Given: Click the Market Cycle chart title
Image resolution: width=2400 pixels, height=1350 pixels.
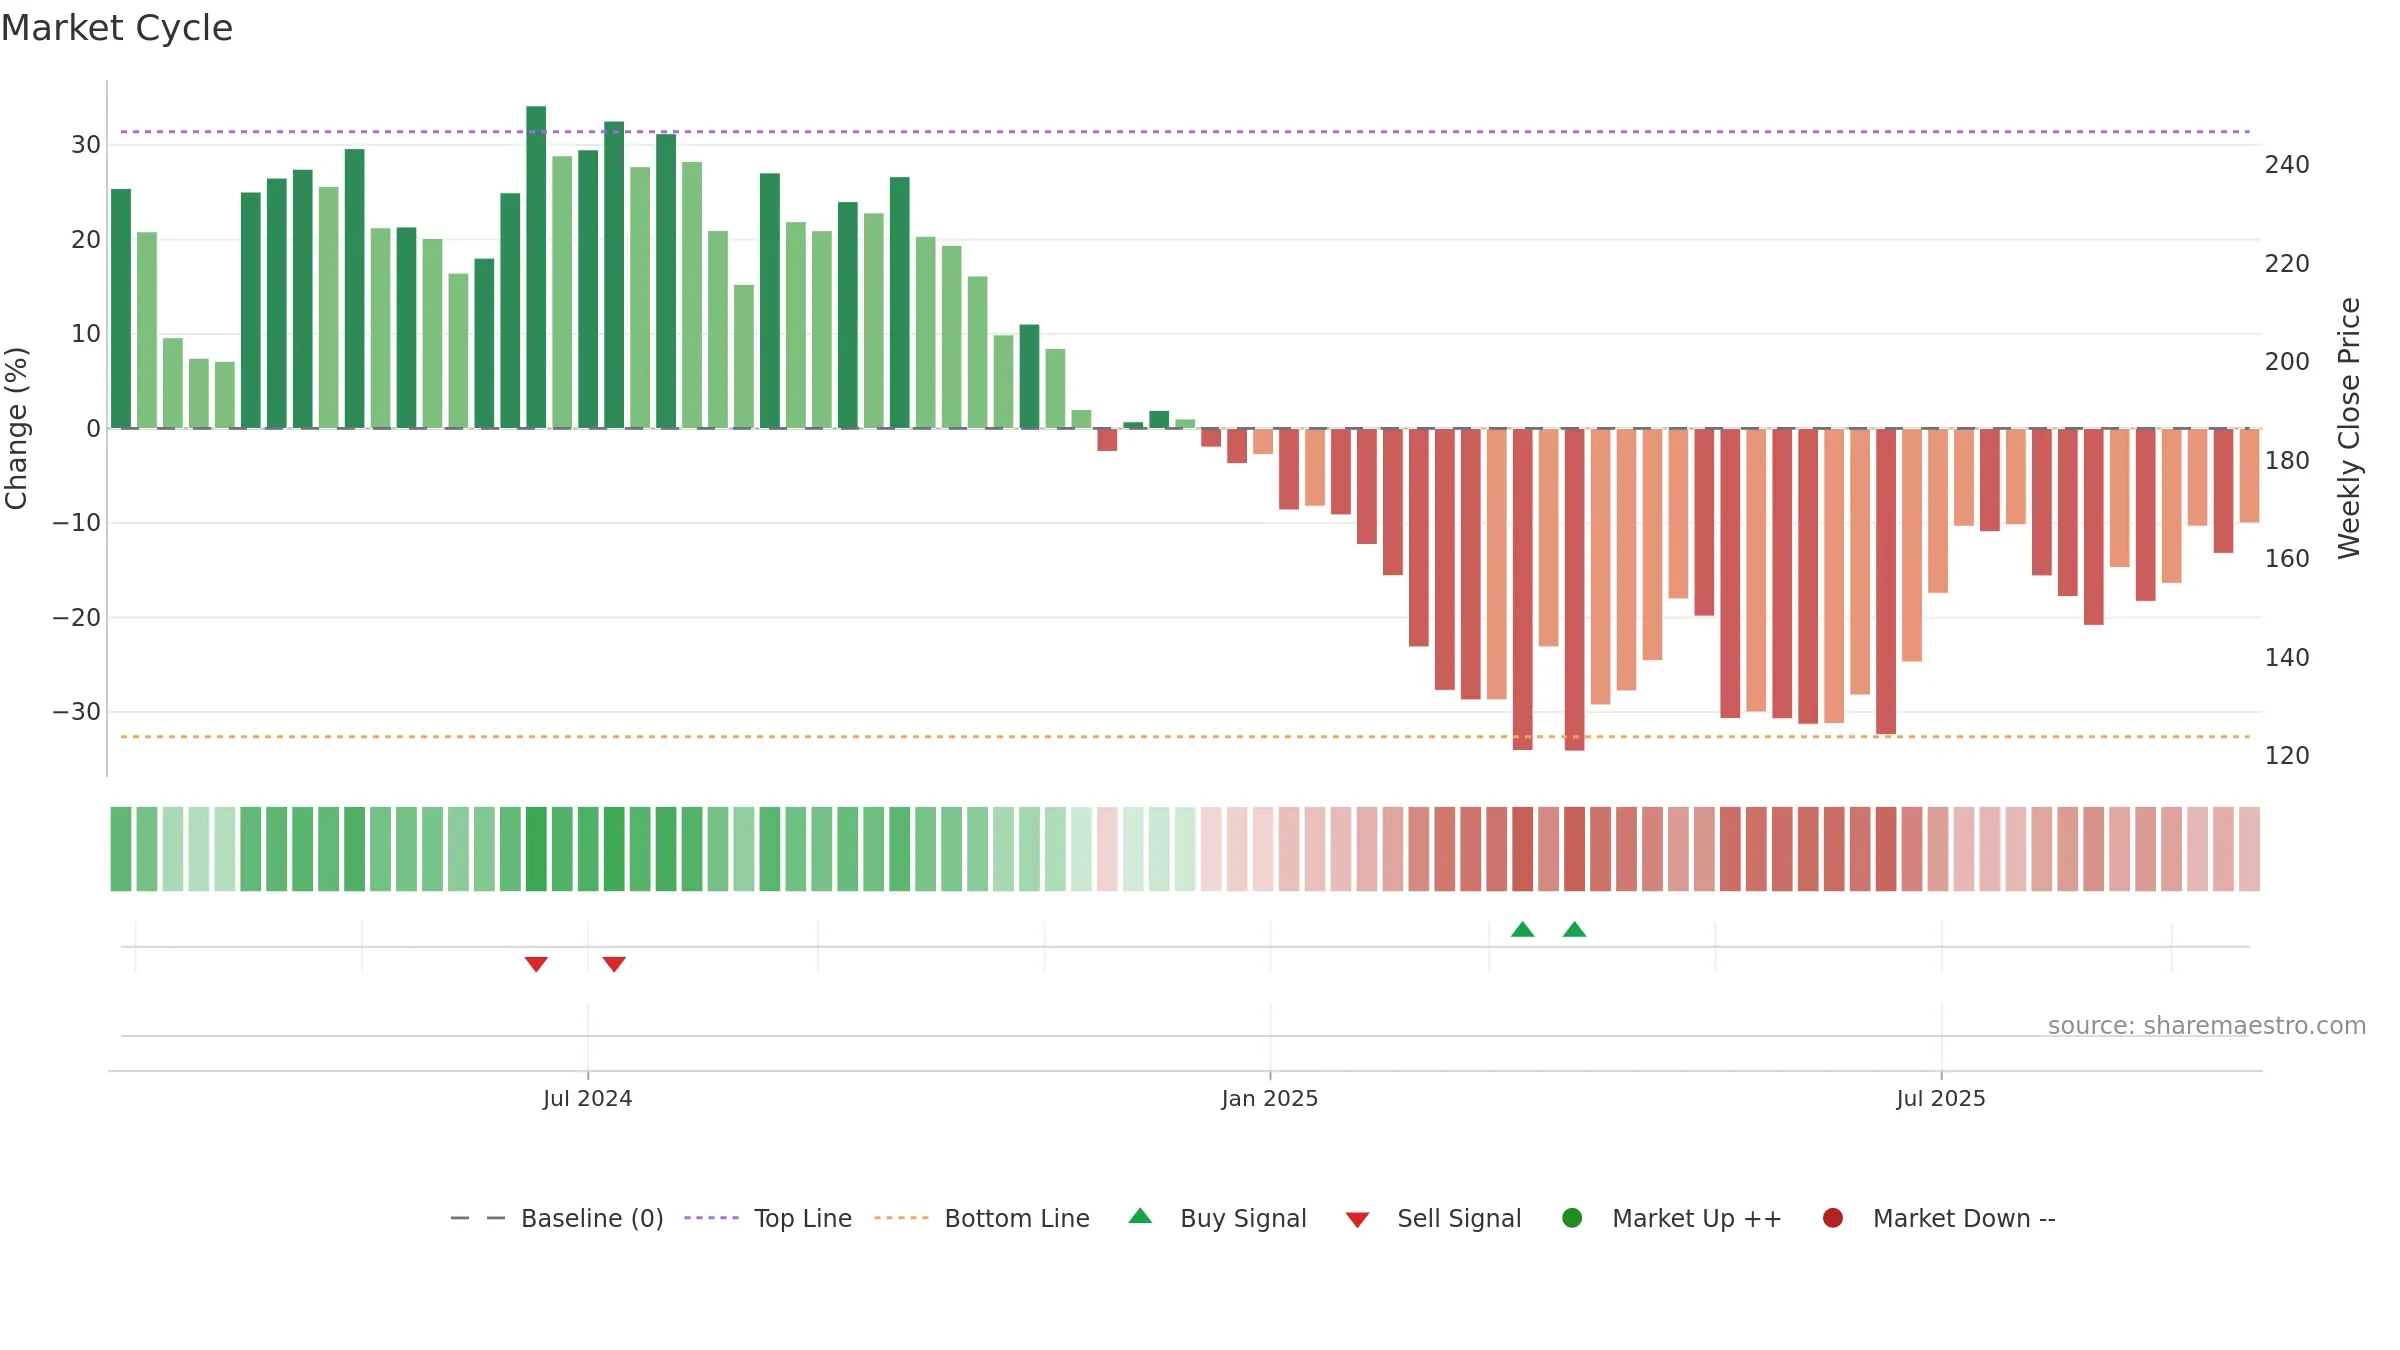Looking at the screenshot, I should [117, 28].
